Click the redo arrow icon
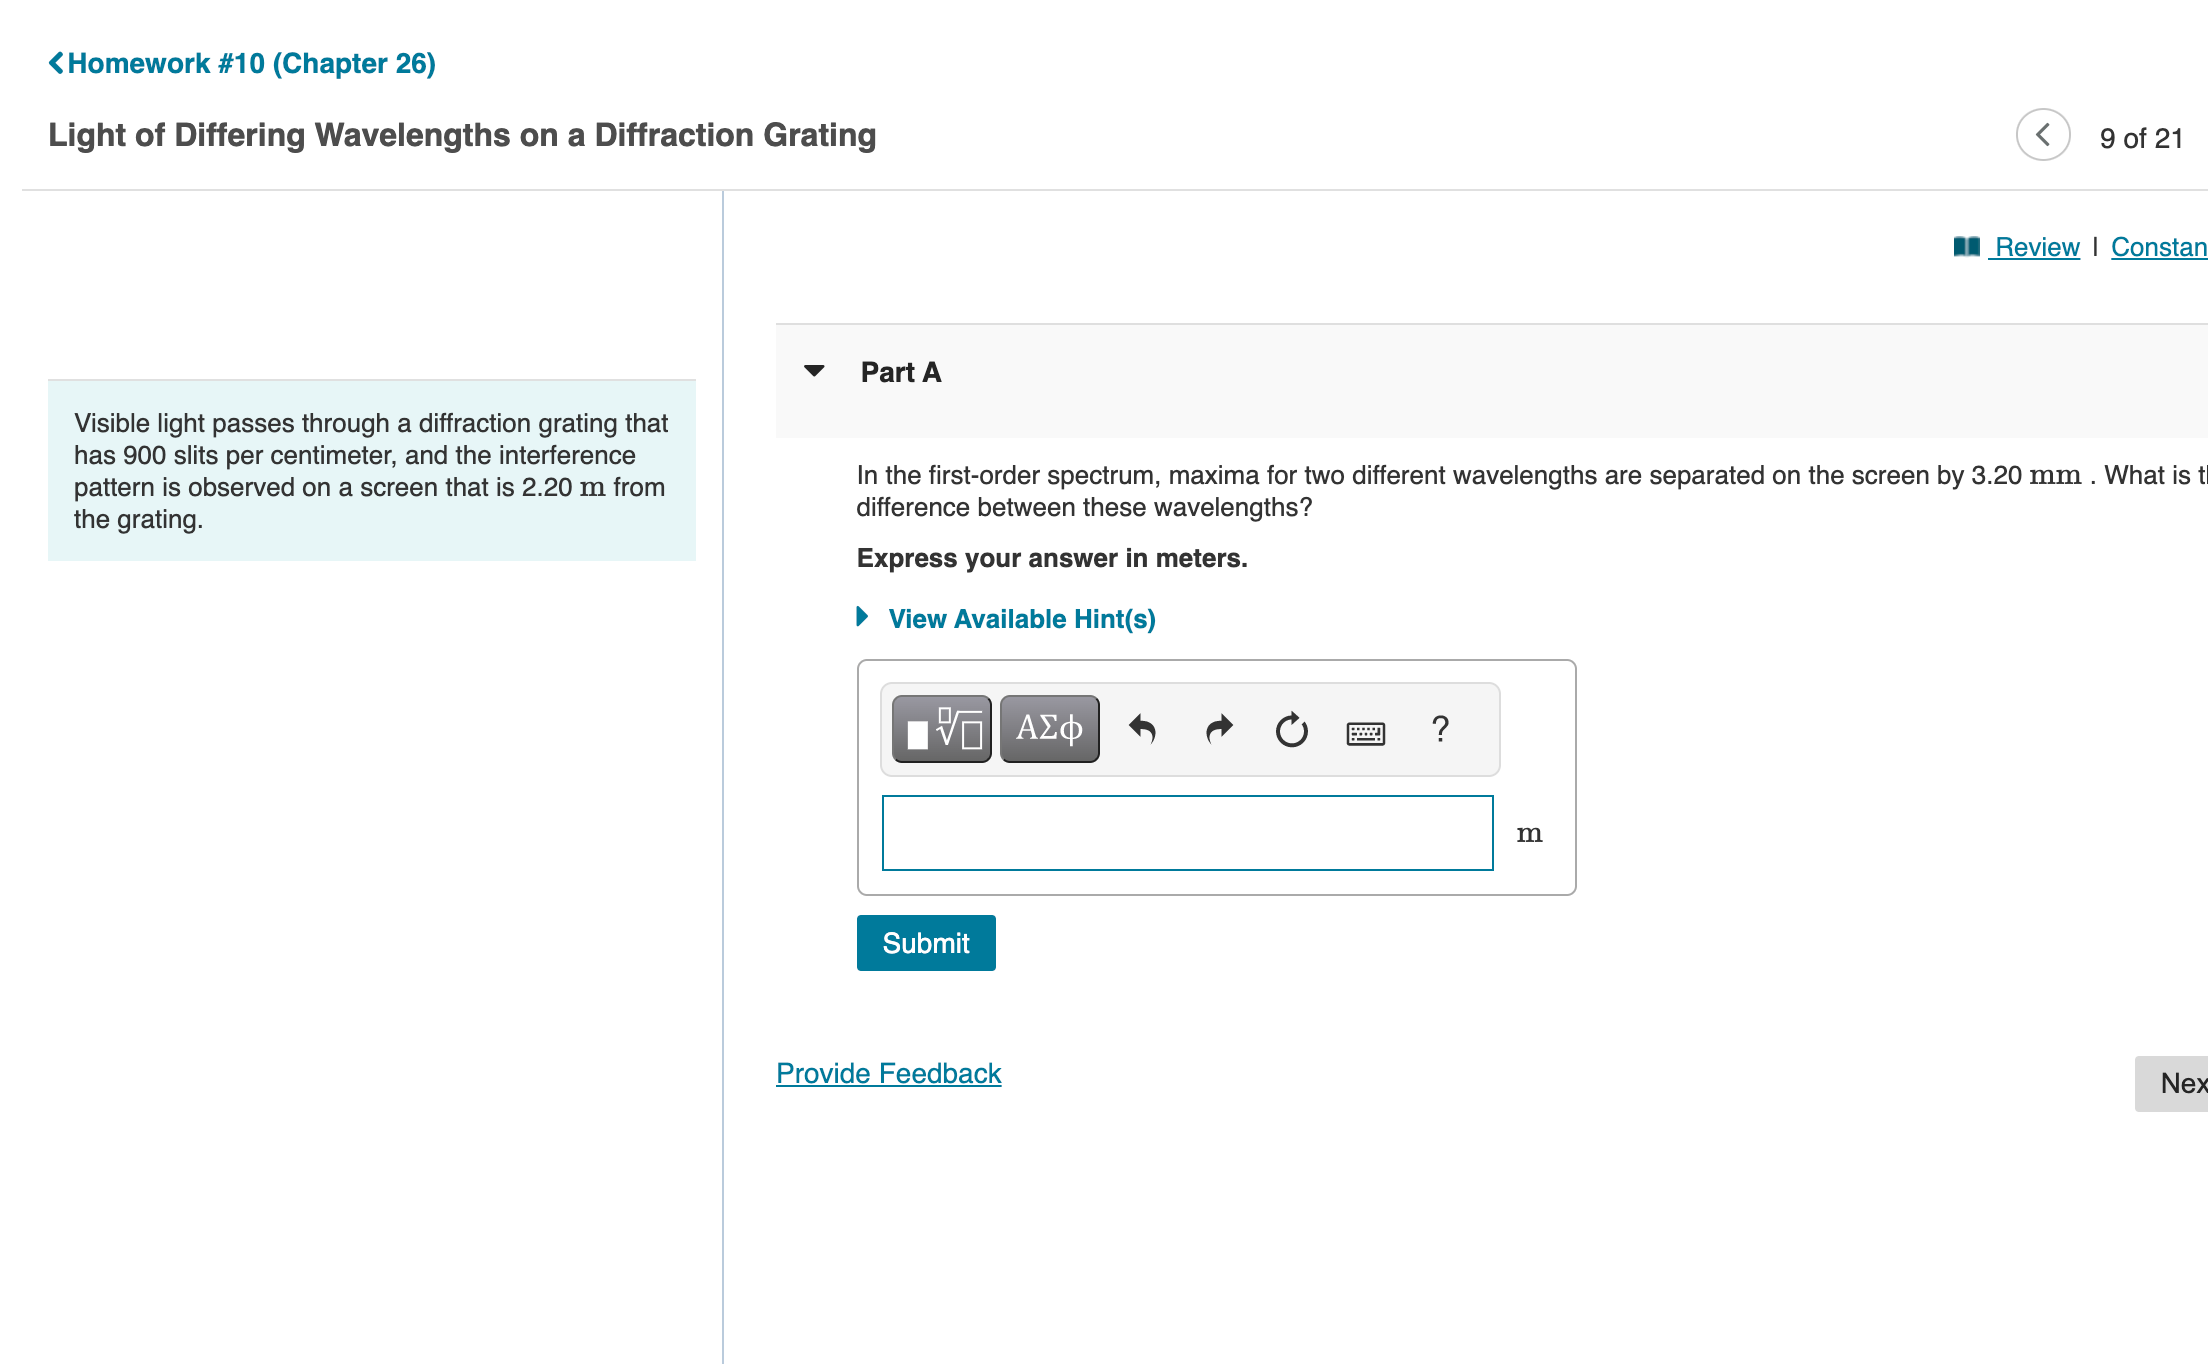Image resolution: width=2208 pixels, height=1364 pixels. [1218, 729]
